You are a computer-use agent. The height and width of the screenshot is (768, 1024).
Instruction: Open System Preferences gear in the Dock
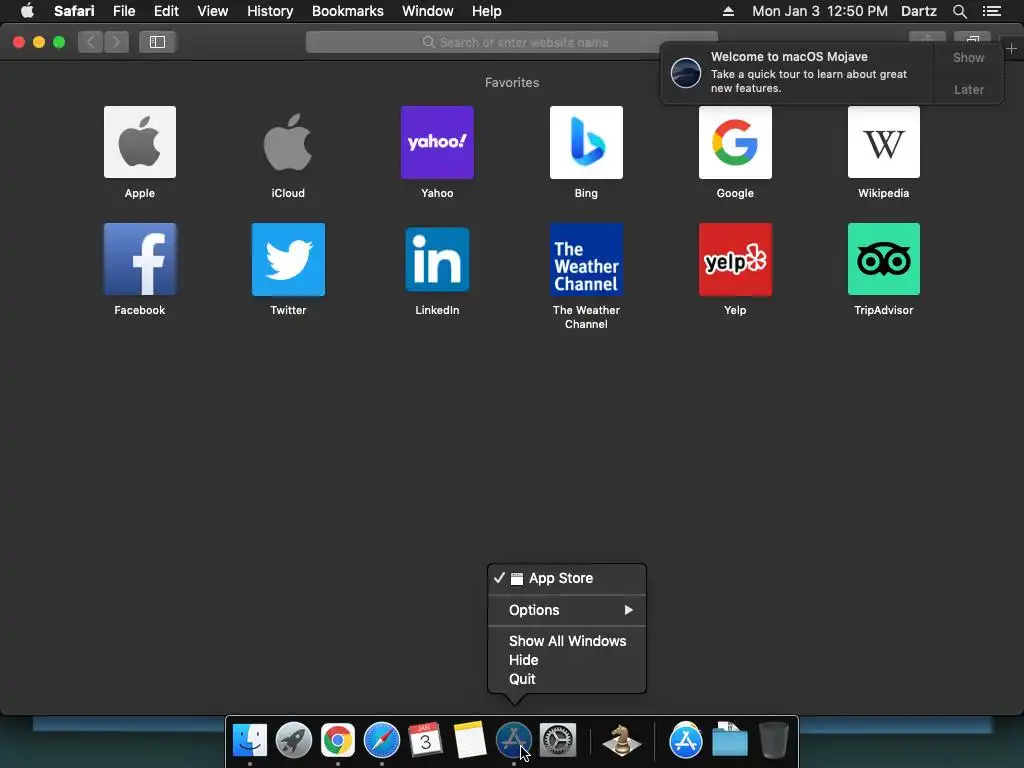pyautogui.click(x=558, y=740)
